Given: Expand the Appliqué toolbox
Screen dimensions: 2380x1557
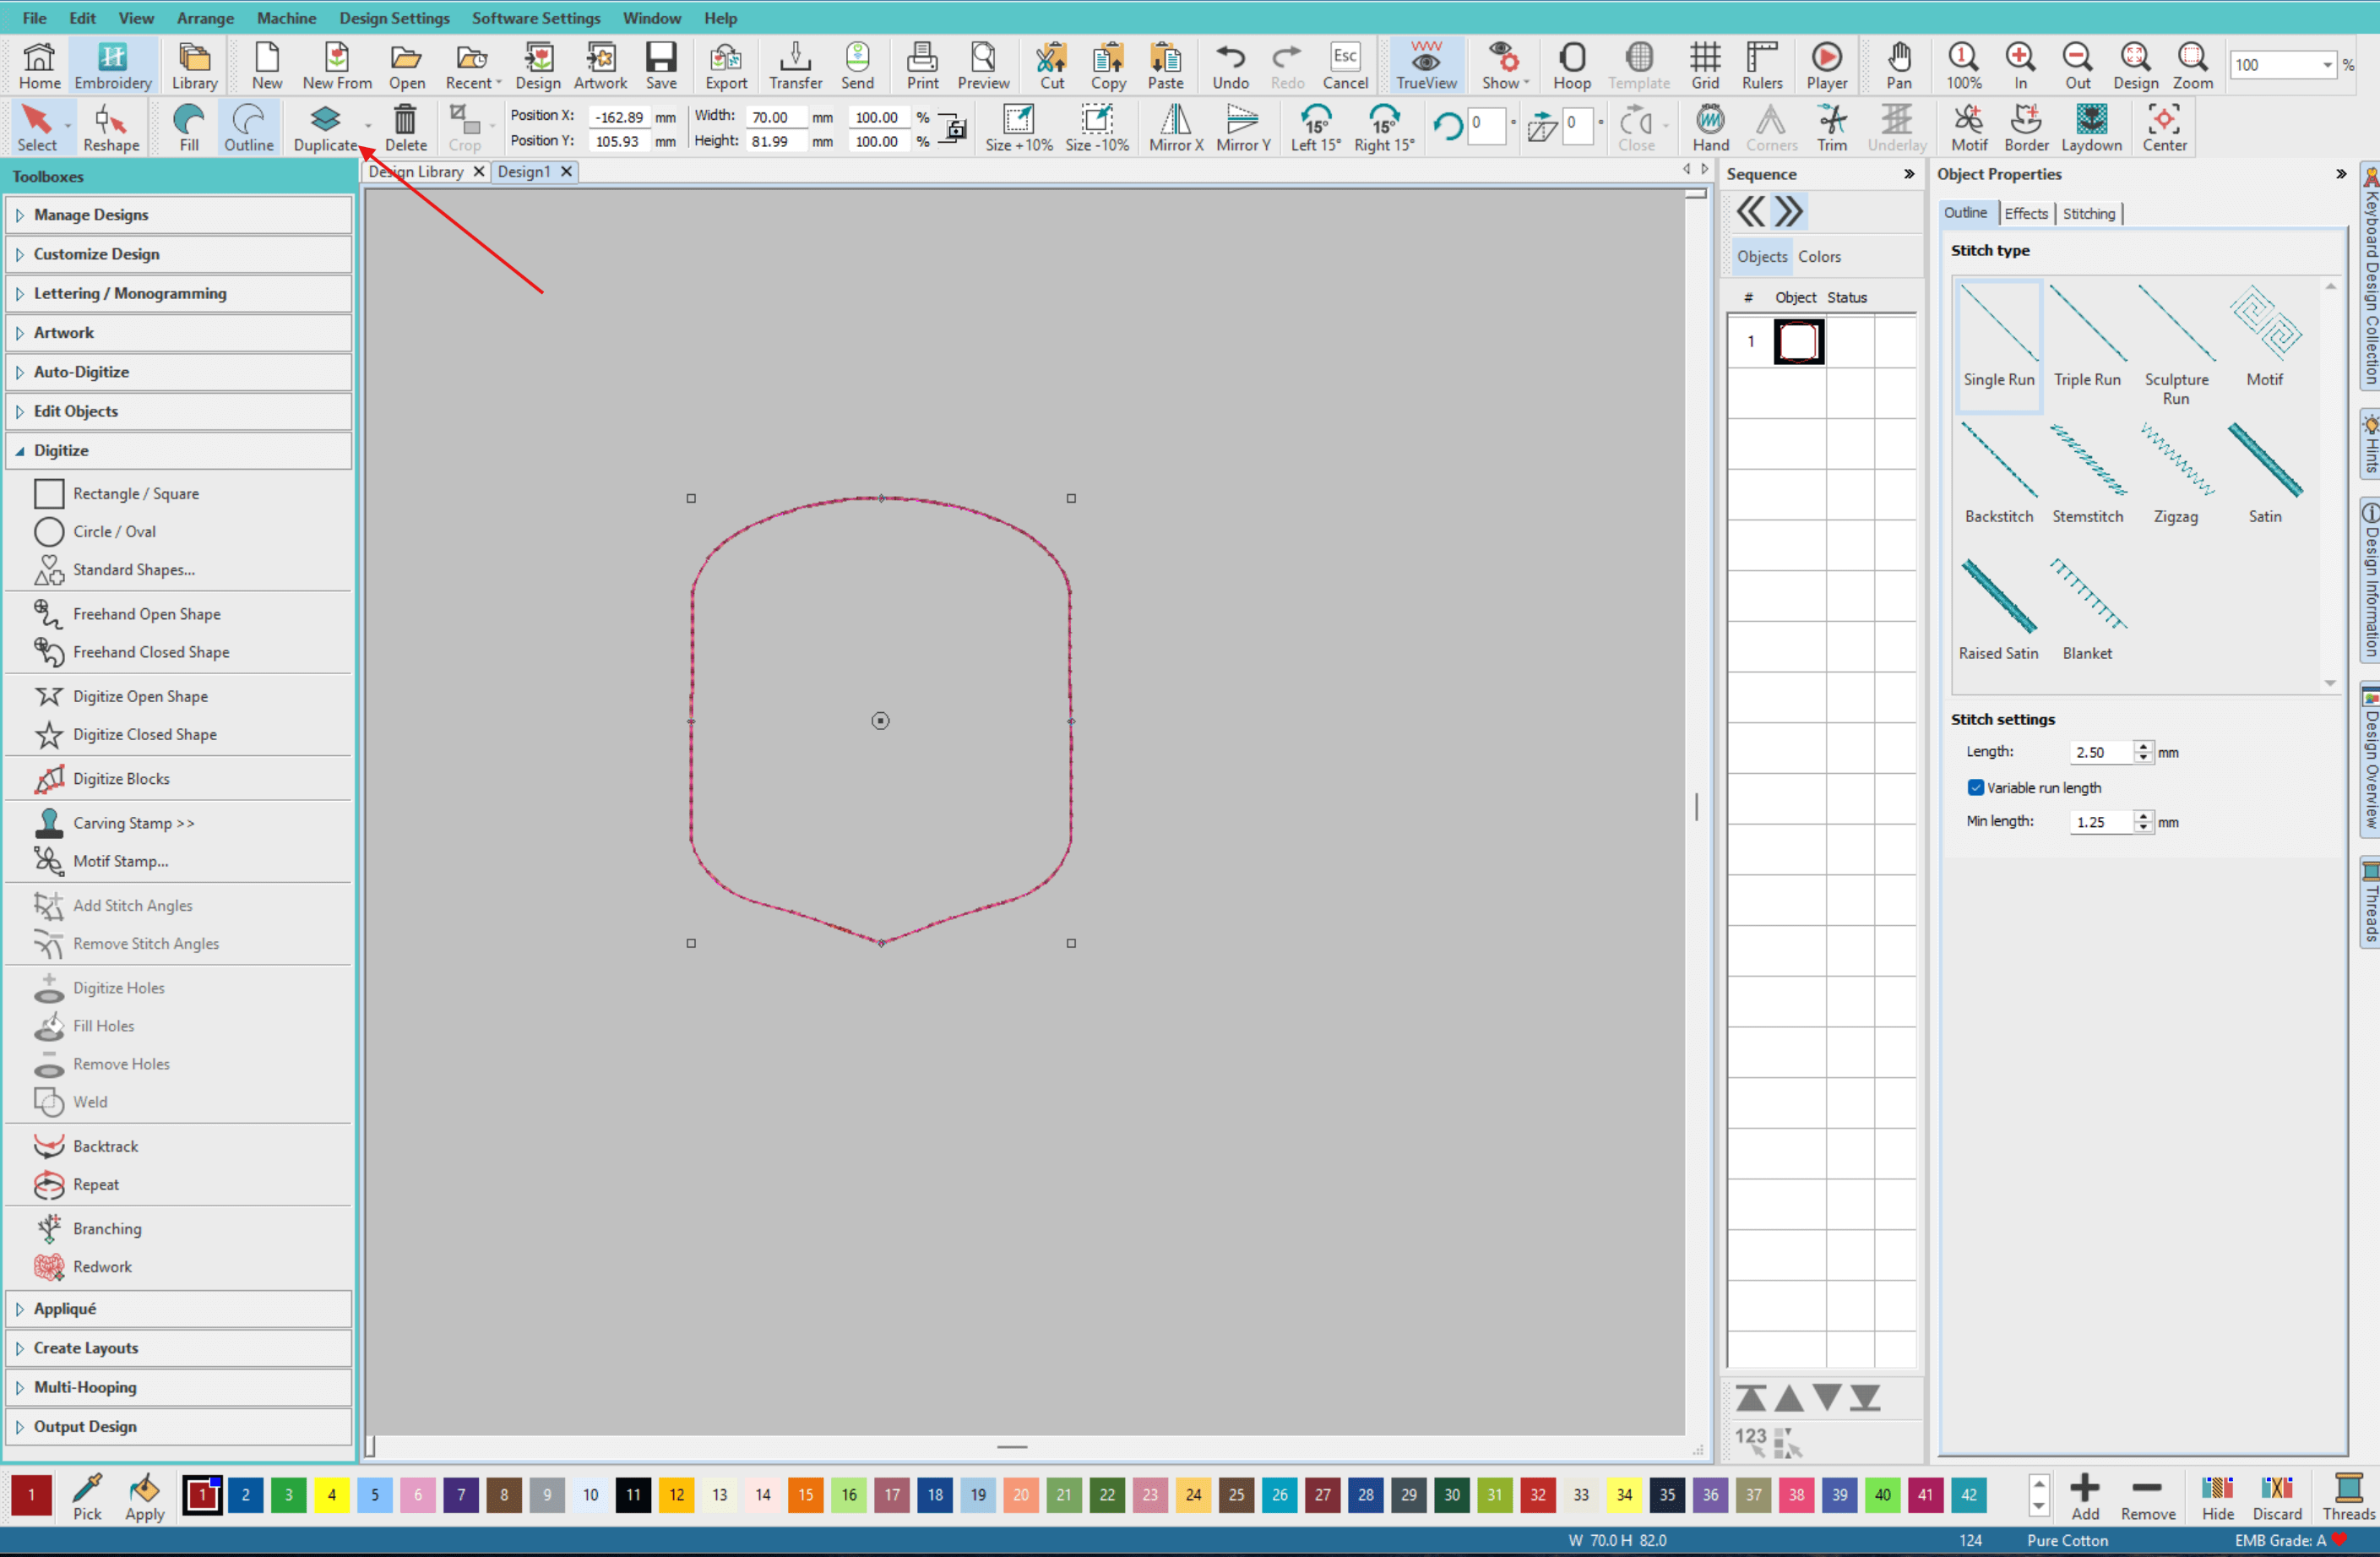Looking at the screenshot, I should tap(65, 1309).
